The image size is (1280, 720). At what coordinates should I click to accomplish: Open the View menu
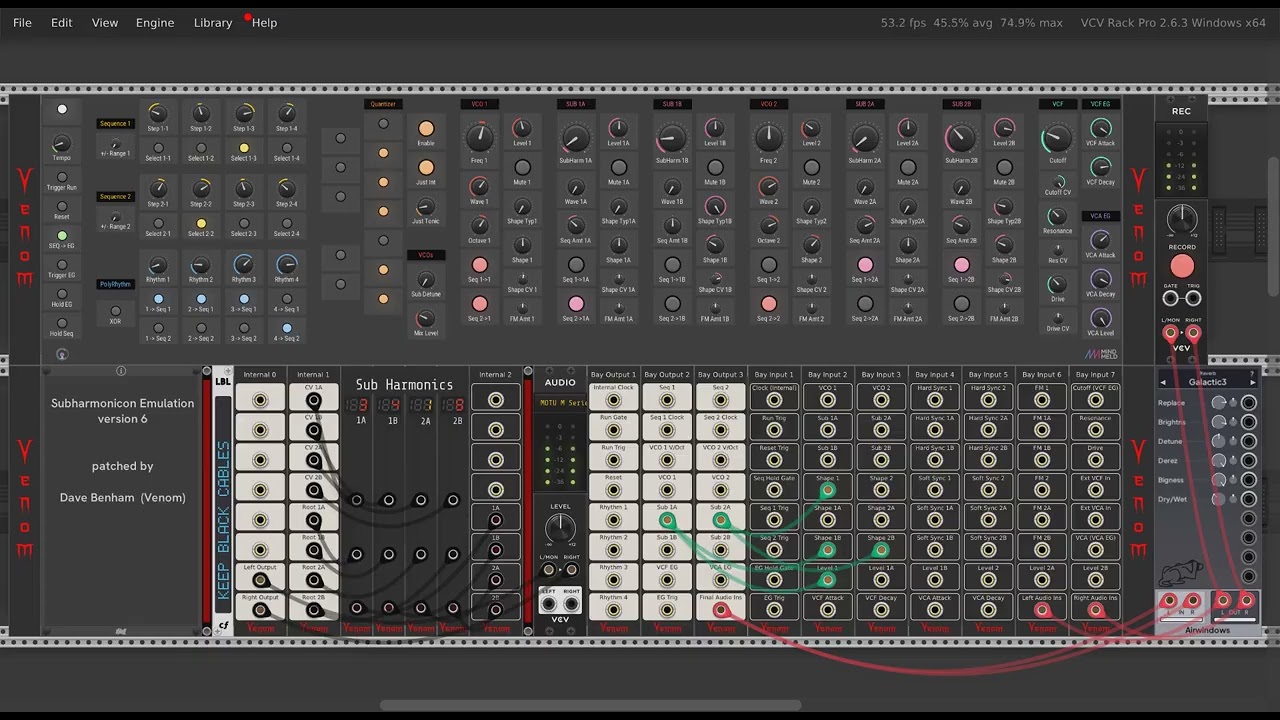tap(105, 22)
